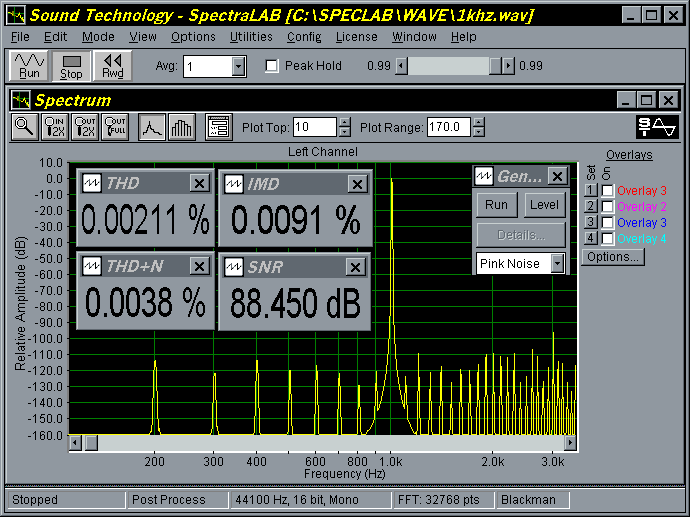Increase Plot Top with the up arrow
This screenshot has width=690, height=517.
click(345, 122)
